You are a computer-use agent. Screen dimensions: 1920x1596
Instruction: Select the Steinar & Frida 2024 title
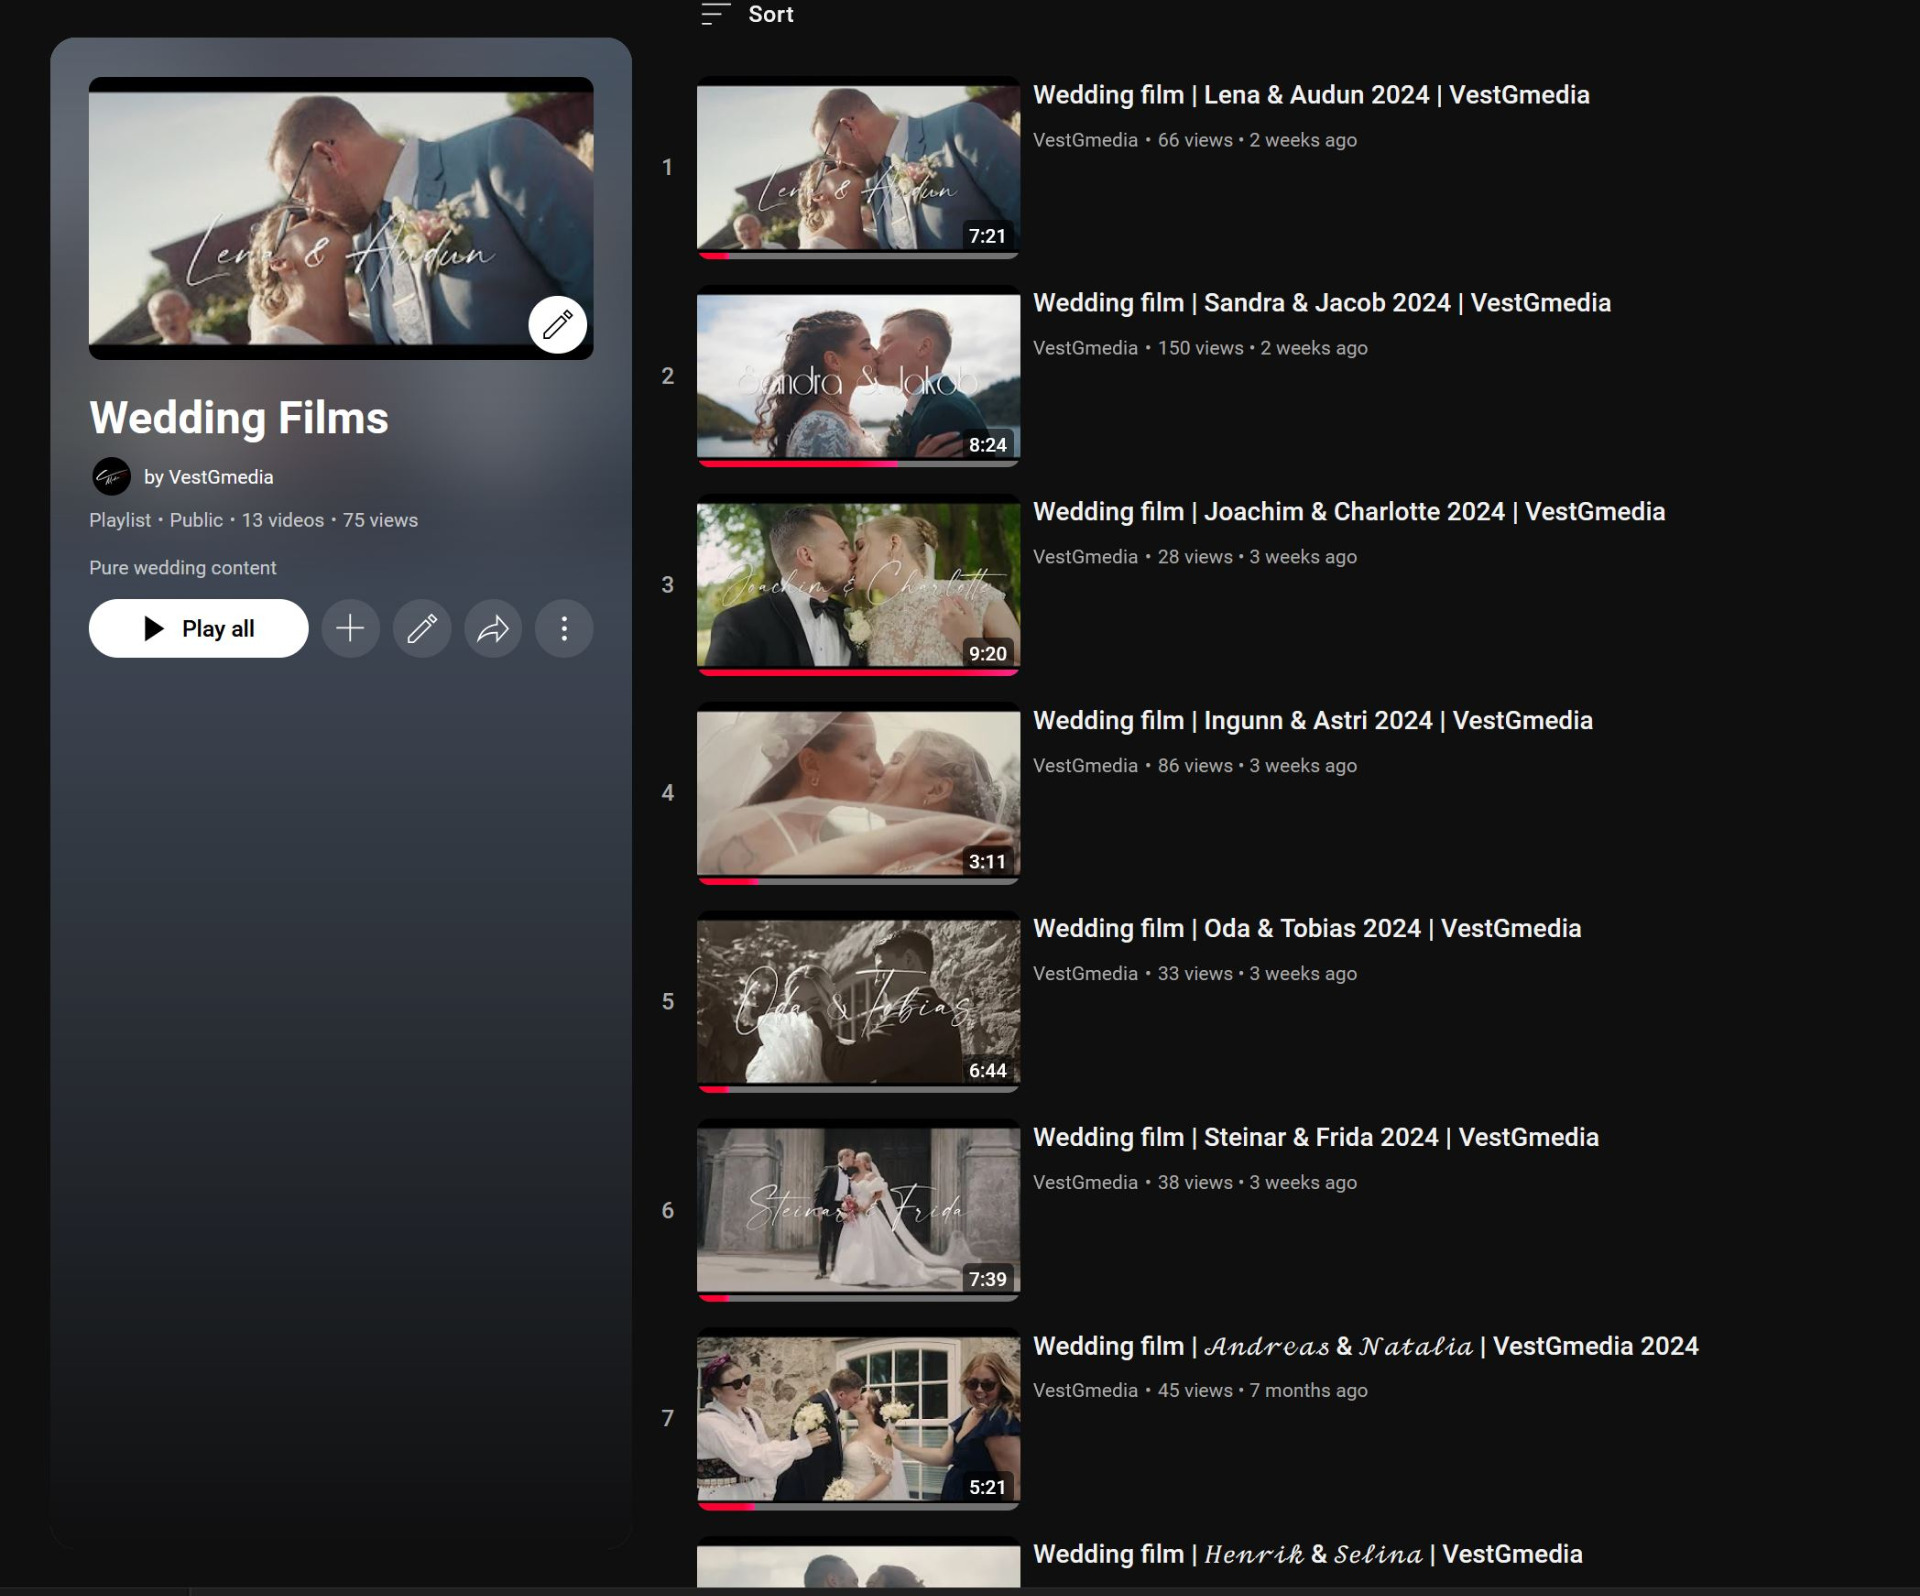(1315, 1137)
